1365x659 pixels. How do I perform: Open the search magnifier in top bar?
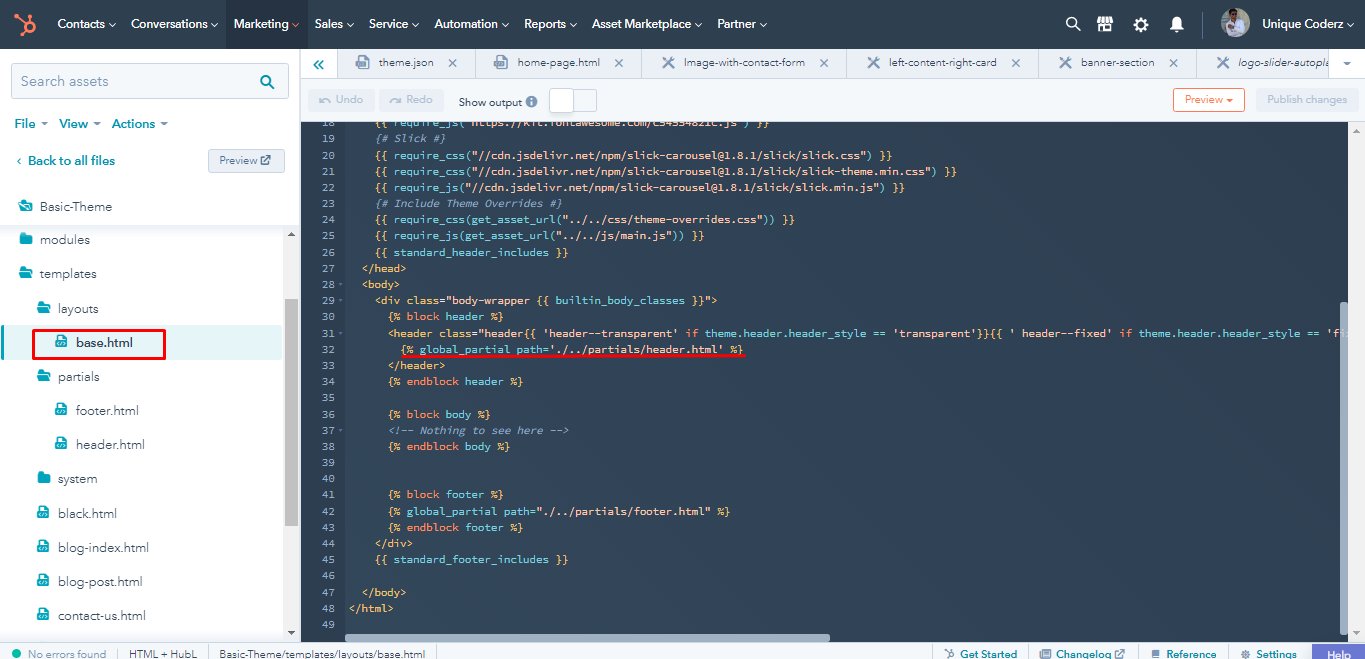click(1073, 24)
